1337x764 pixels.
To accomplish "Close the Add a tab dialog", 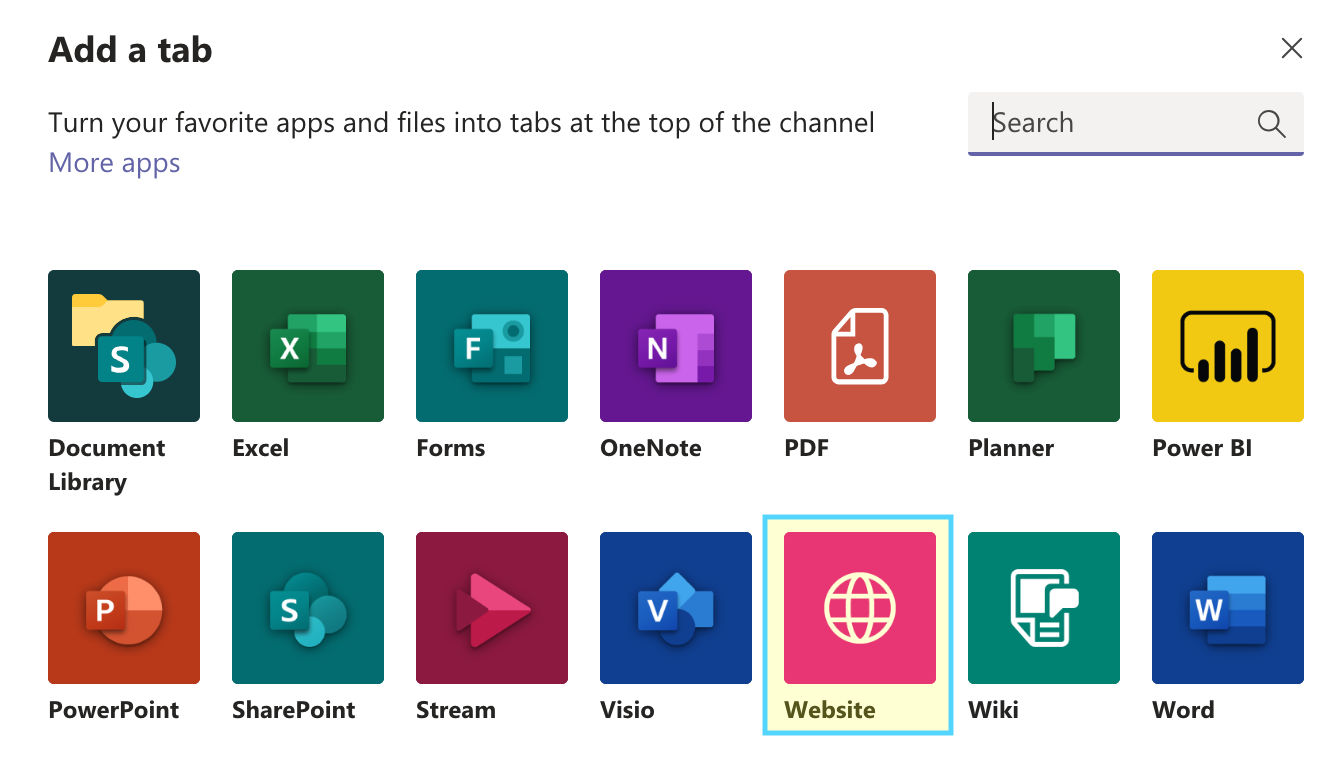I will click(1292, 48).
